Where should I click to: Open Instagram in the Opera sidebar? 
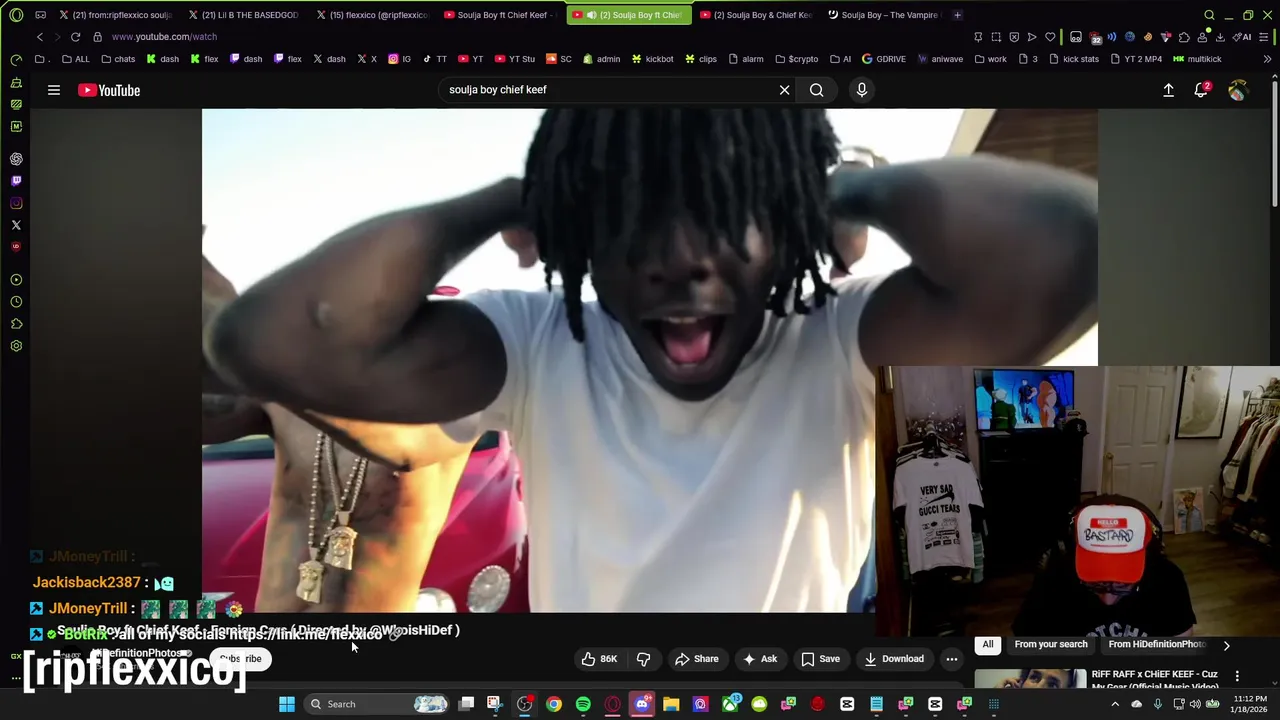pos(16,203)
